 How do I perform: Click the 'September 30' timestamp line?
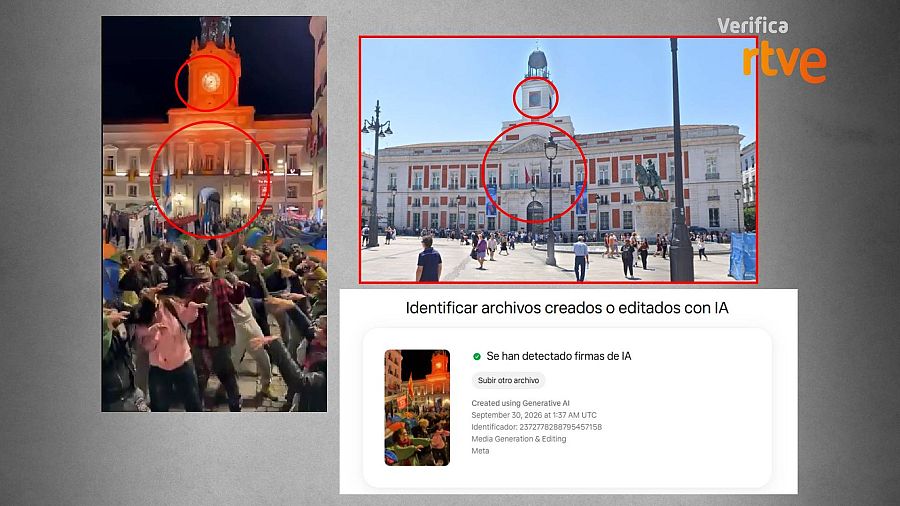534,415
